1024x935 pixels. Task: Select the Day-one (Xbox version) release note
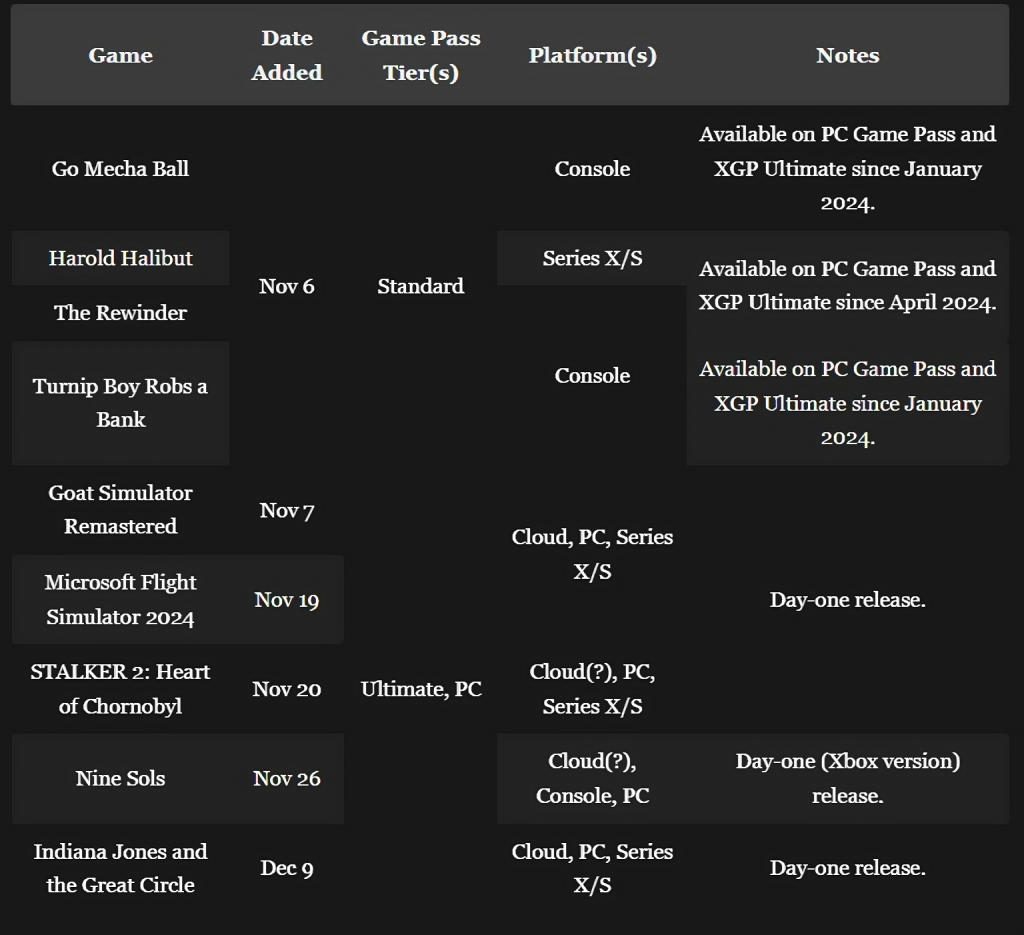tap(848, 778)
